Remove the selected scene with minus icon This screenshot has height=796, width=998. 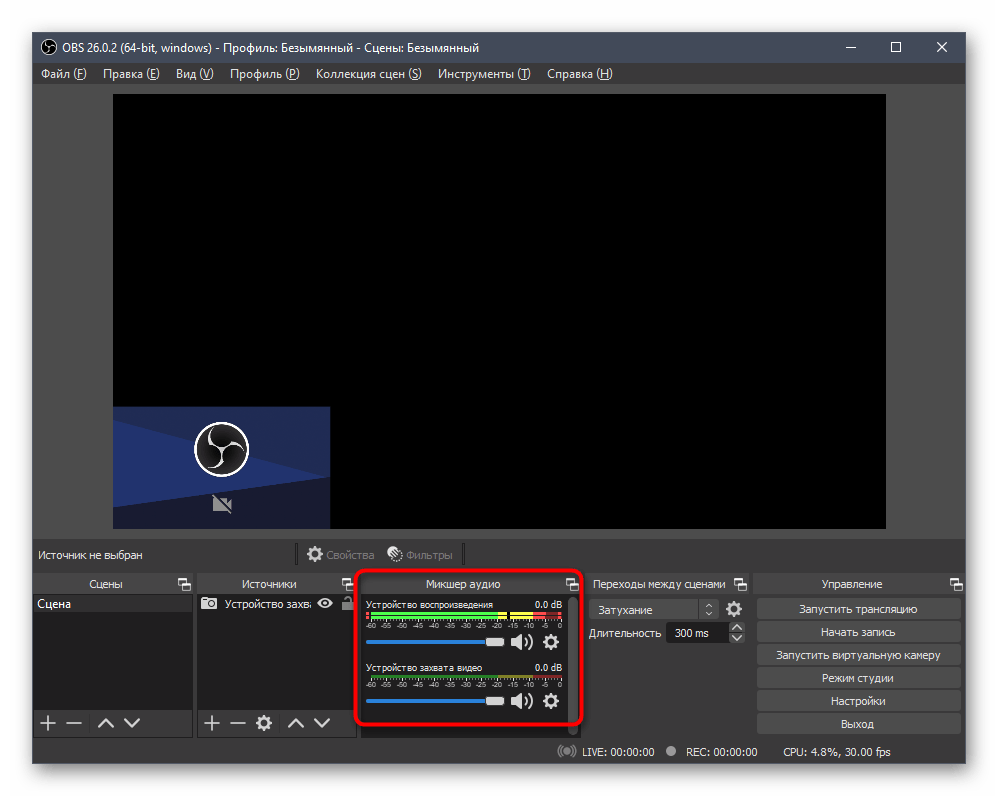pyautogui.click(x=74, y=723)
